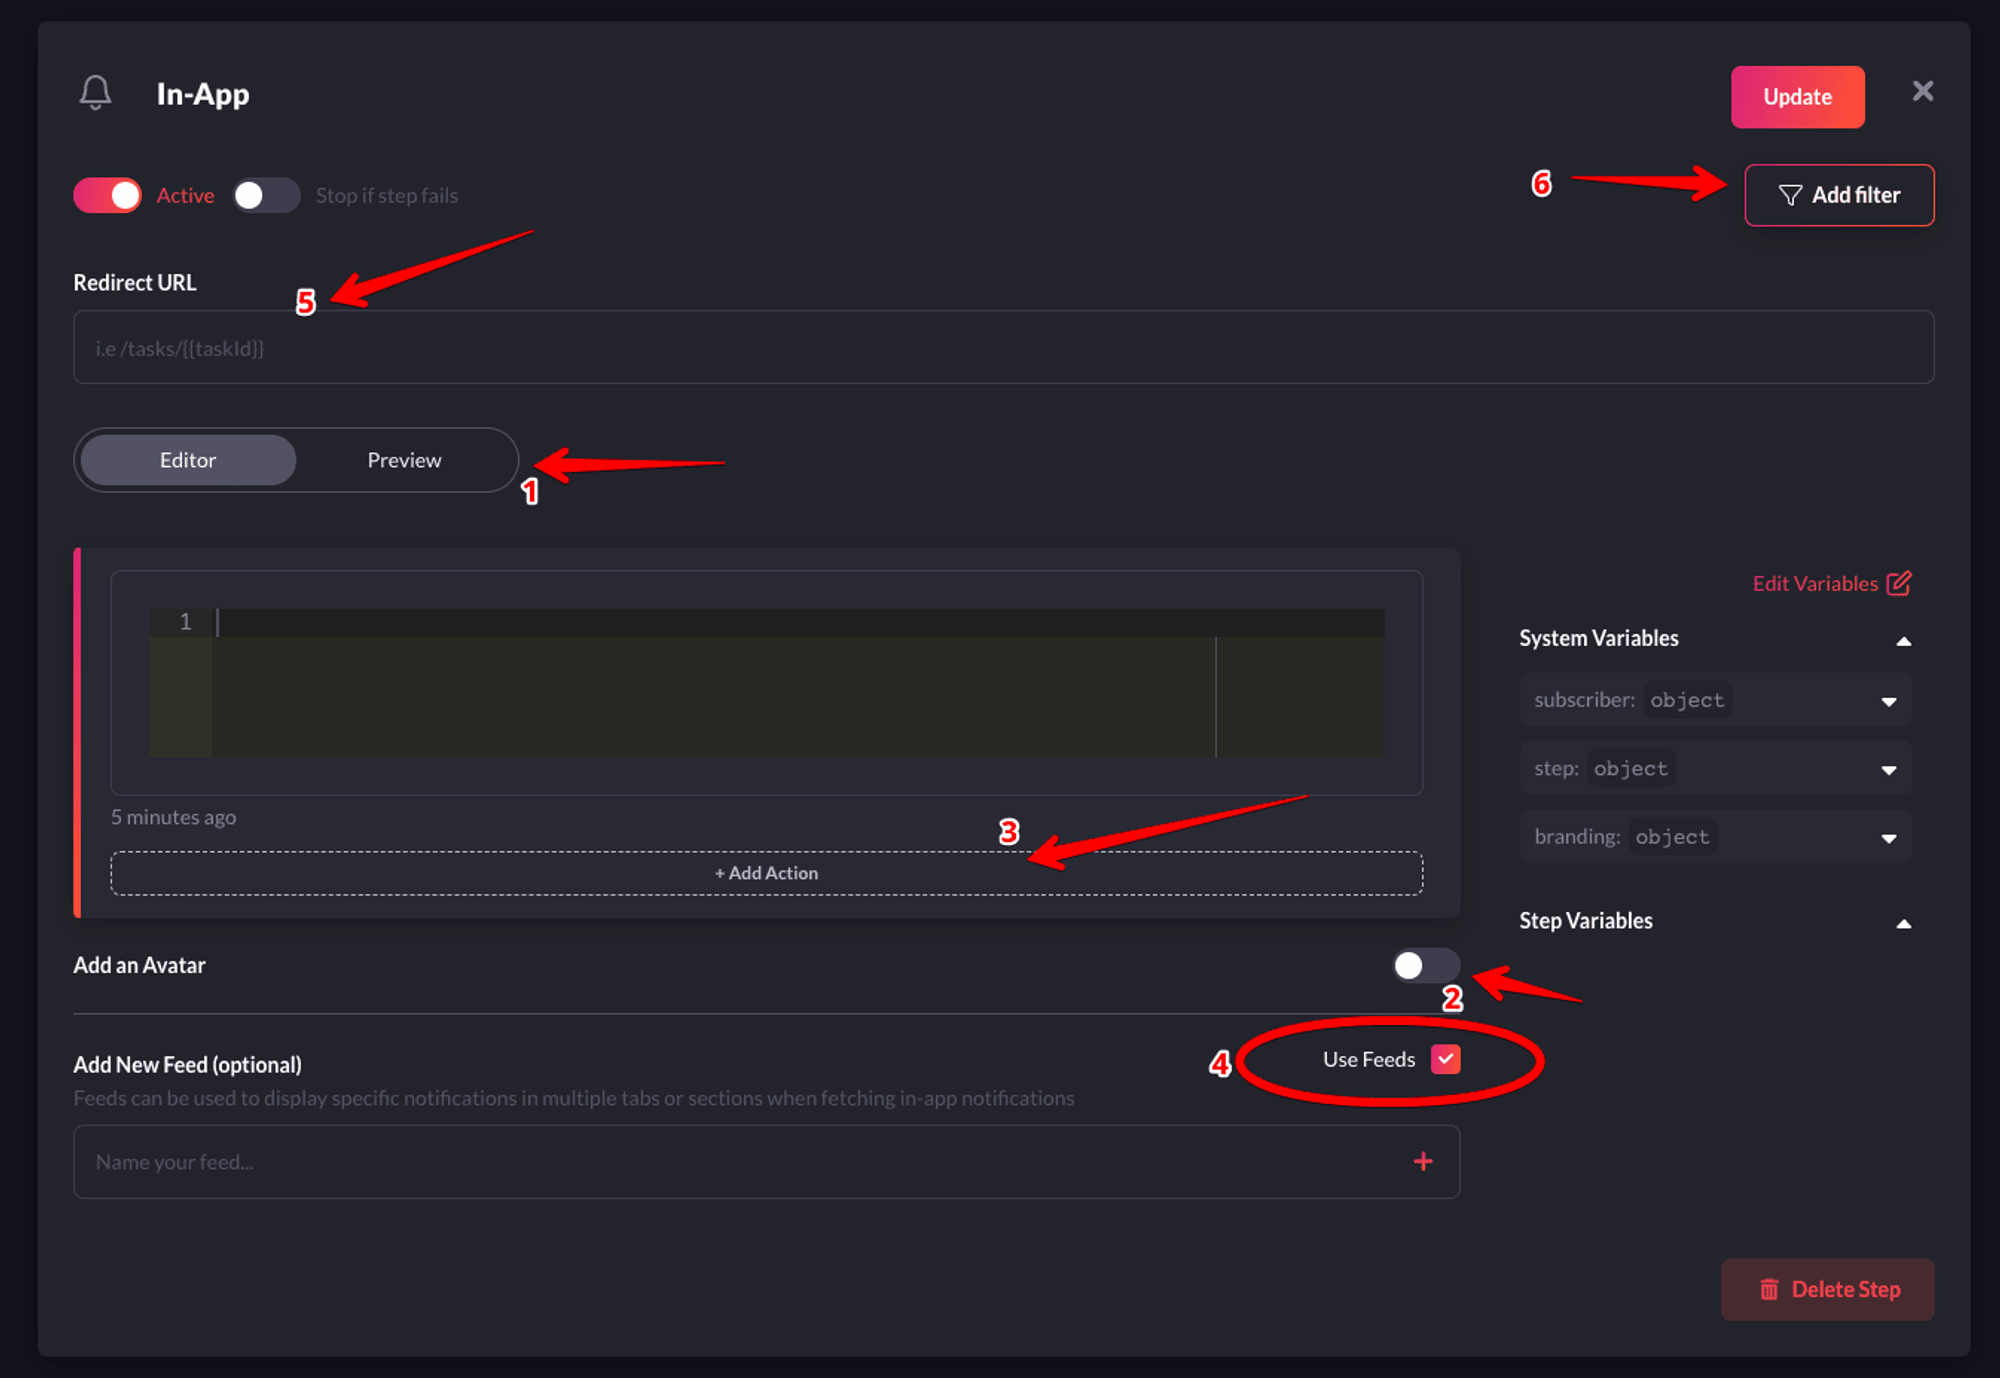The width and height of the screenshot is (2000, 1378).
Task: Collapse the System Variables section
Action: click(x=1903, y=641)
